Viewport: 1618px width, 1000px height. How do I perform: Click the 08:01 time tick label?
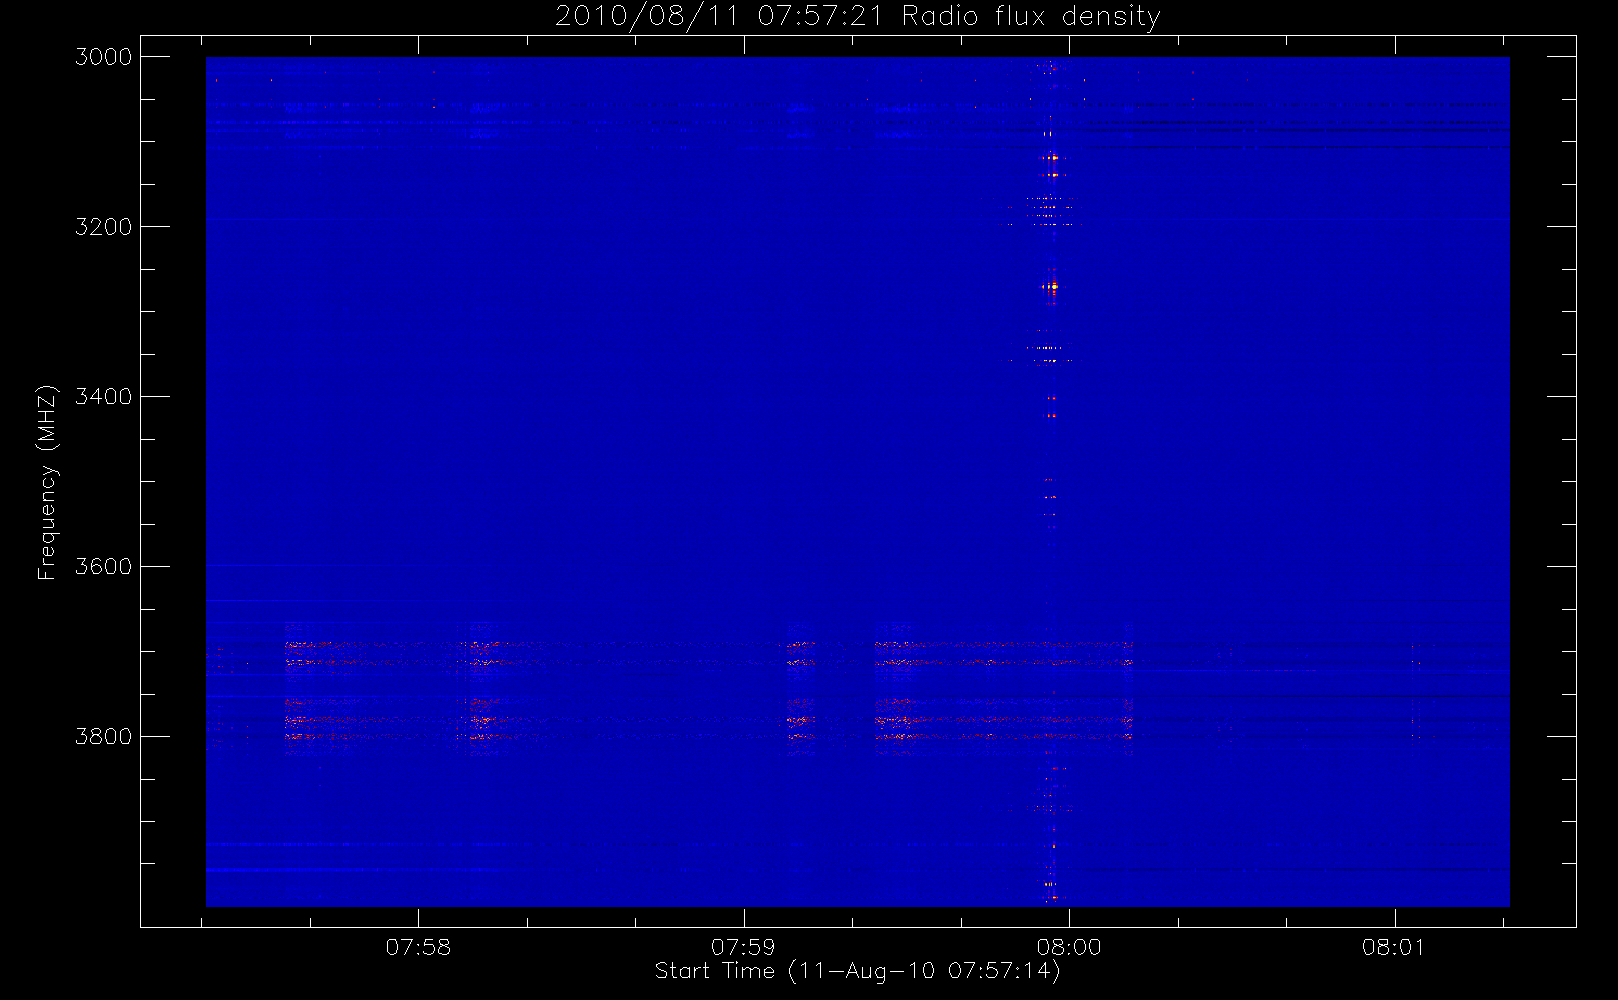[1393, 947]
